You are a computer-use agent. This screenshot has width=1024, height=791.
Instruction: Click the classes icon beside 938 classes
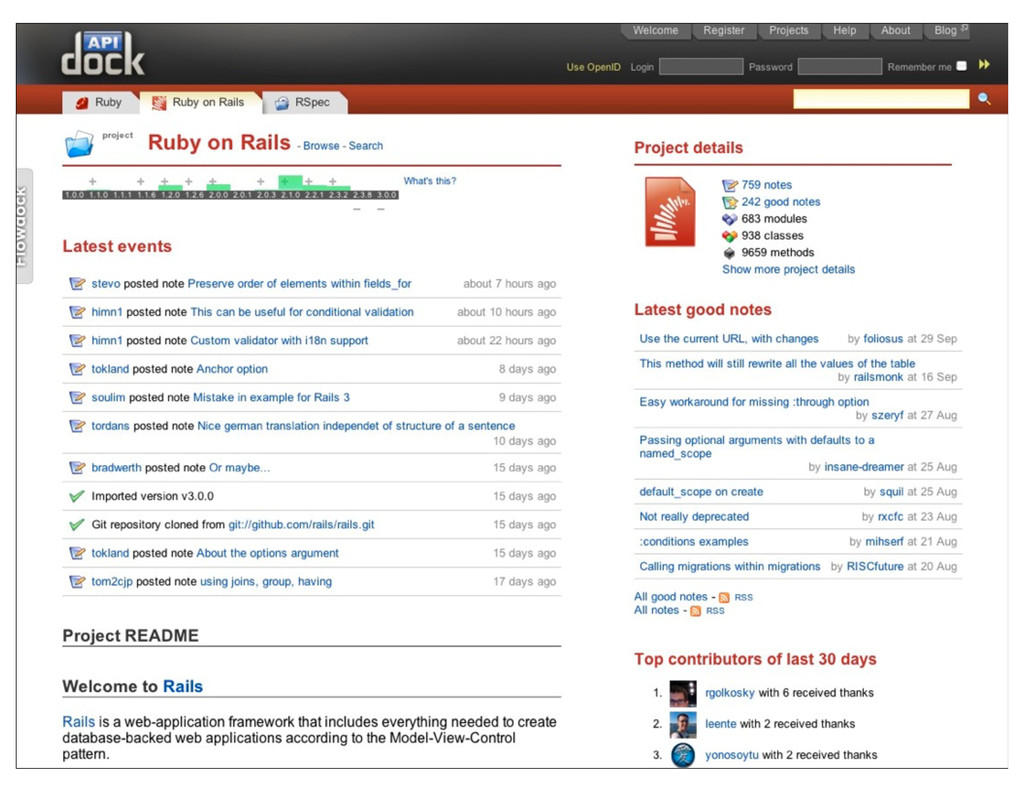pyautogui.click(x=729, y=236)
